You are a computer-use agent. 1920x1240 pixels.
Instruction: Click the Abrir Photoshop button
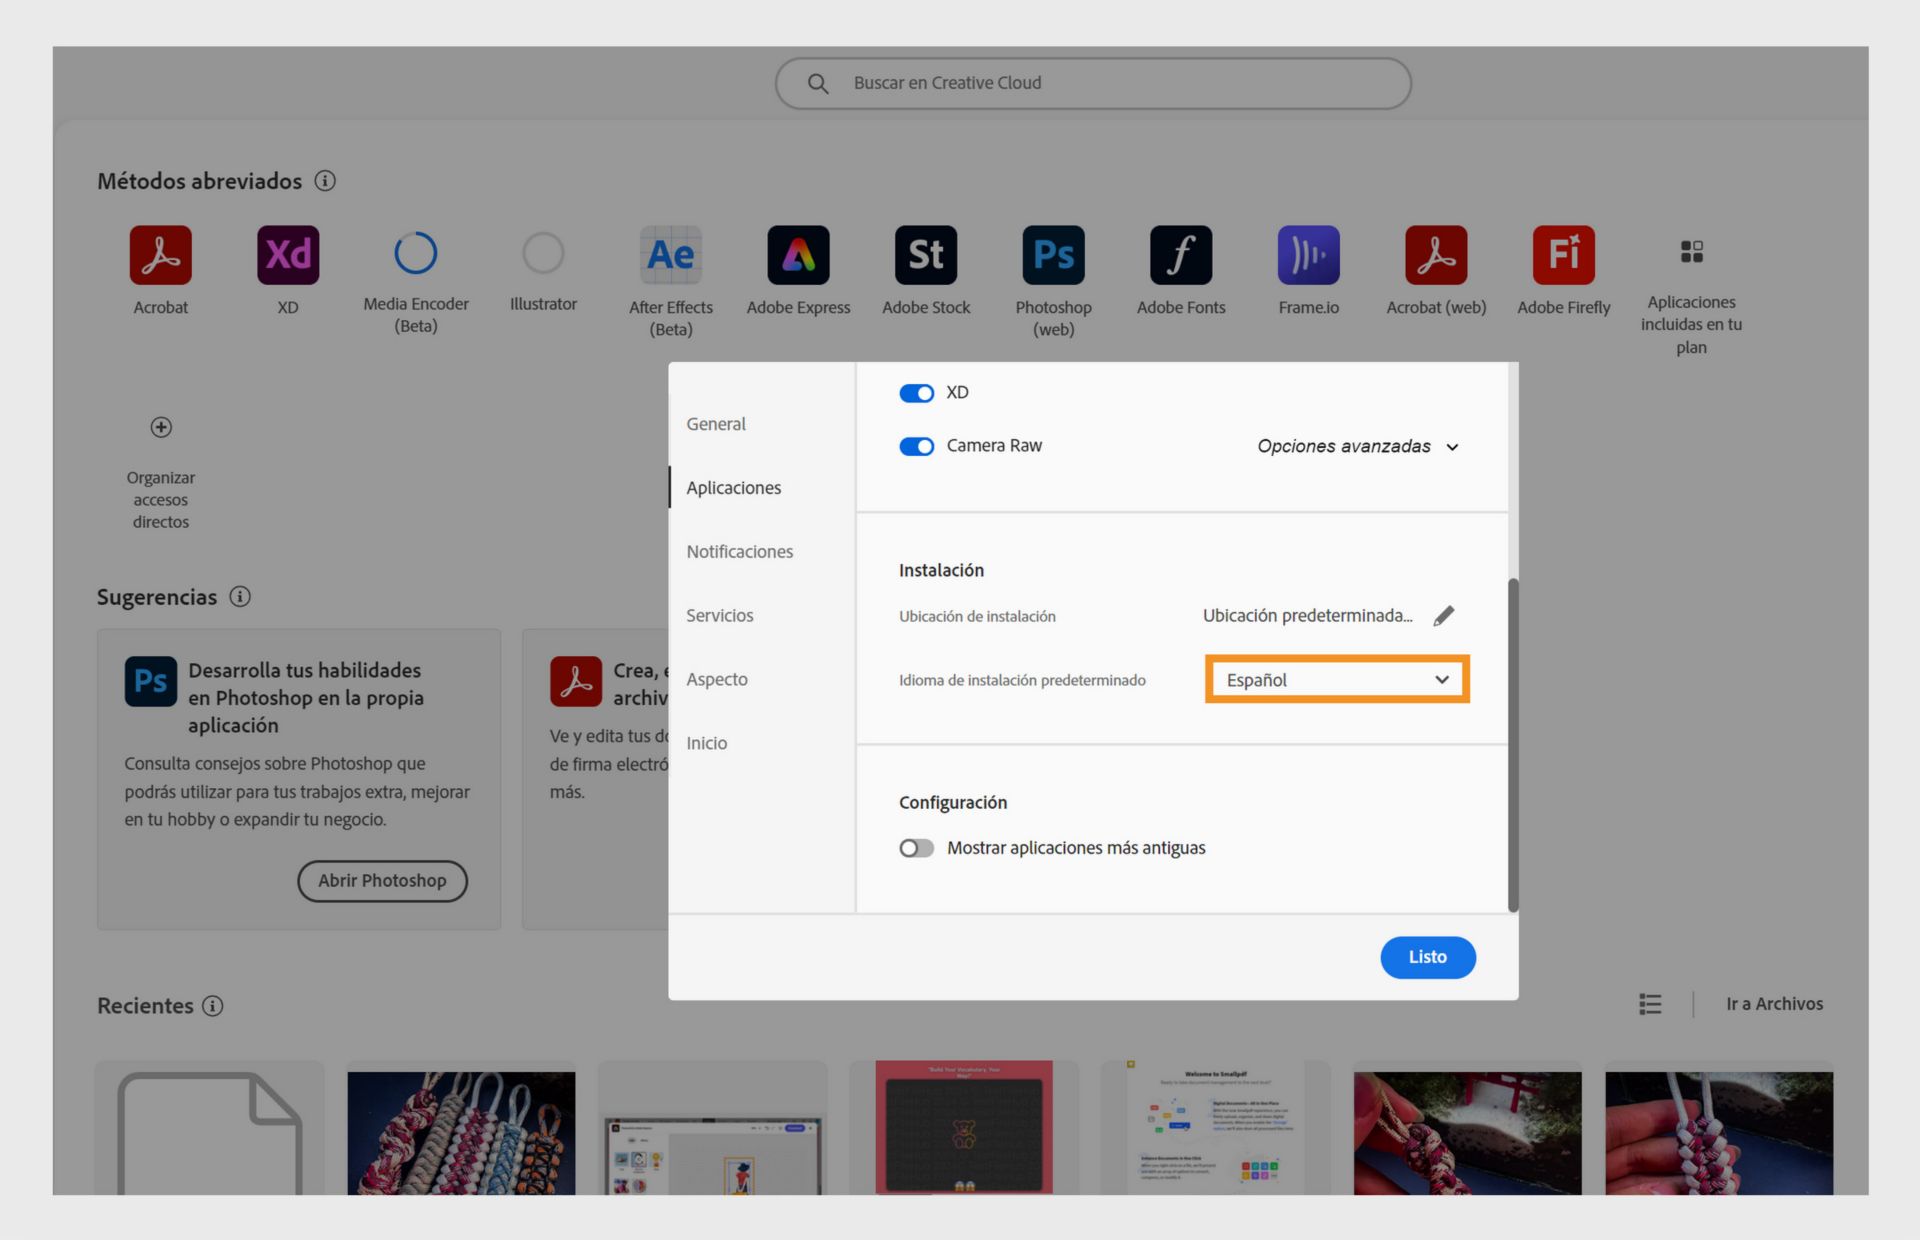tap(382, 881)
